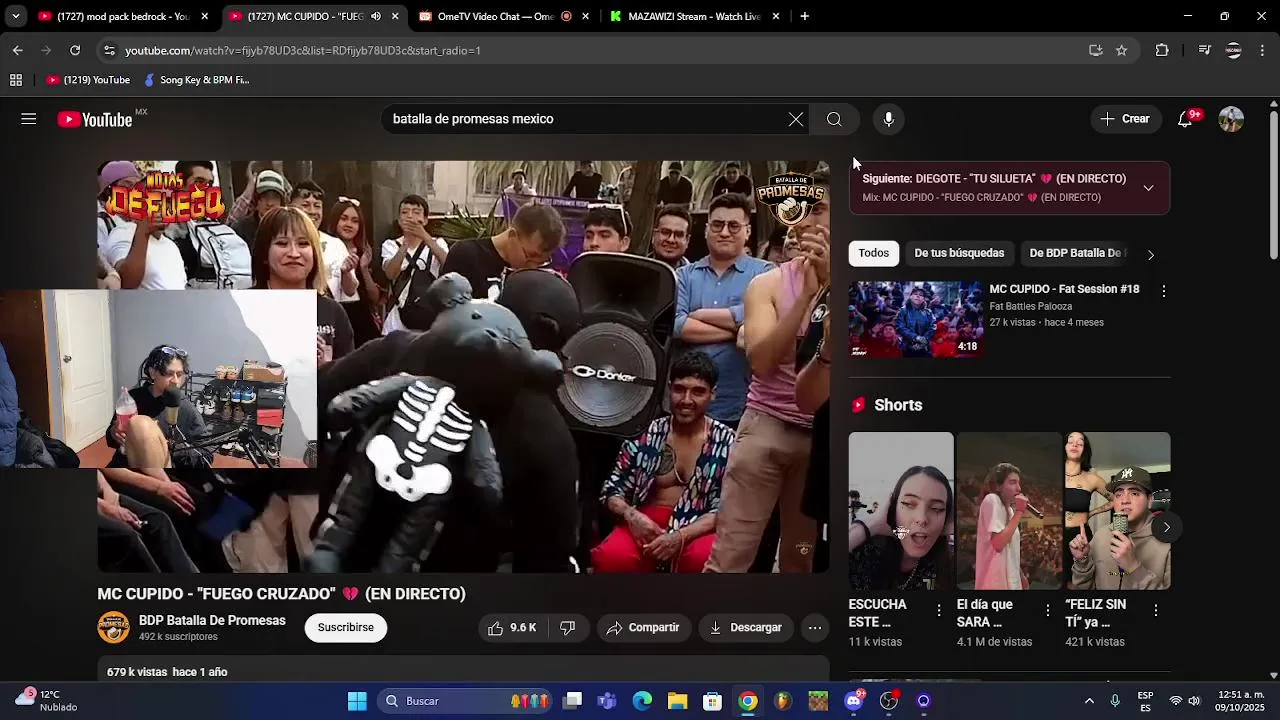Open the FELIZ SIN TÍ short thumbnail

[x=1117, y=510]
